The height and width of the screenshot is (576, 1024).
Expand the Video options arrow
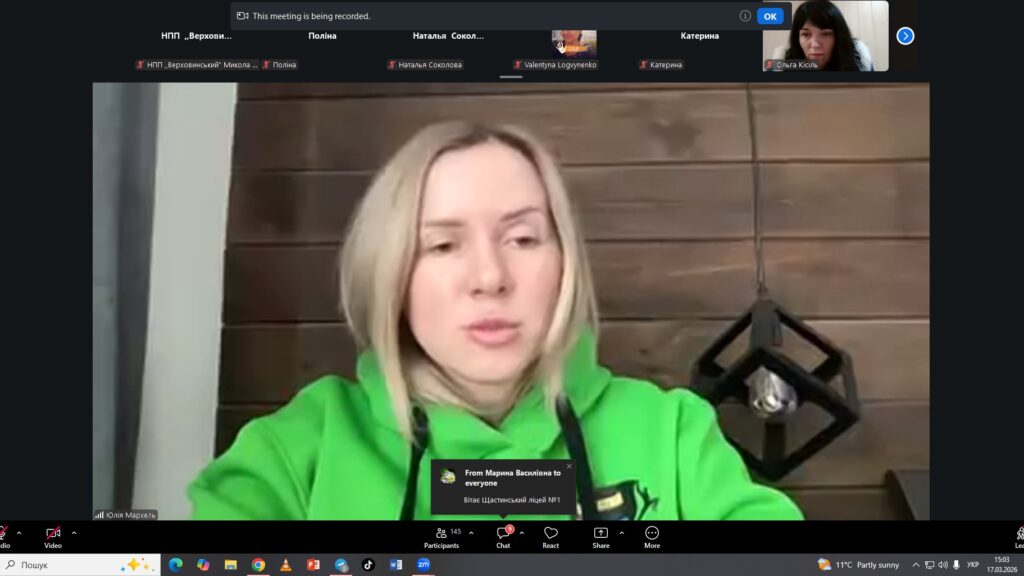pyautogui.click(x=74, y=533)
